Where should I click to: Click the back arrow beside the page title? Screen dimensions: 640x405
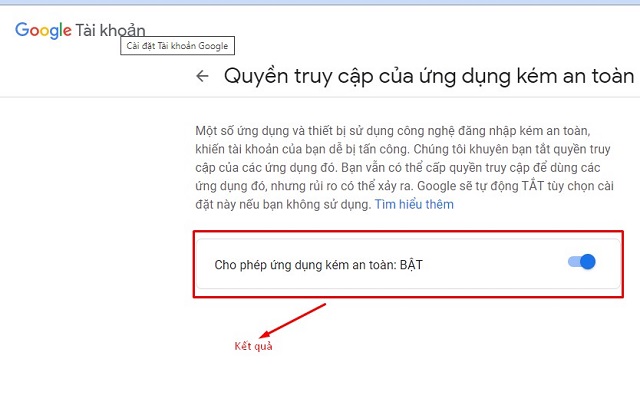202,76
